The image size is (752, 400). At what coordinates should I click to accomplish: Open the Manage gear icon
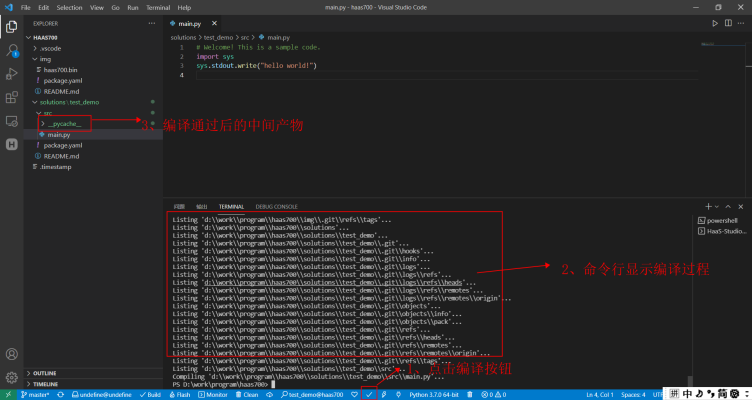(12, 377)
